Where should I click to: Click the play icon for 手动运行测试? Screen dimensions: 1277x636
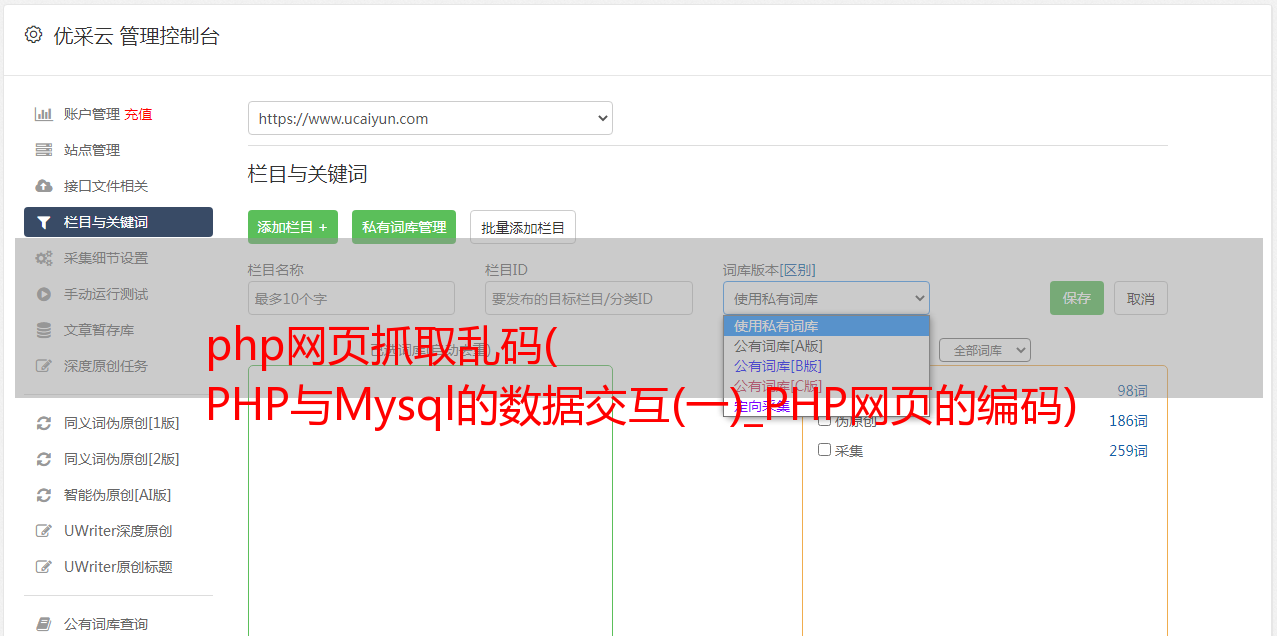pos(43,294)
